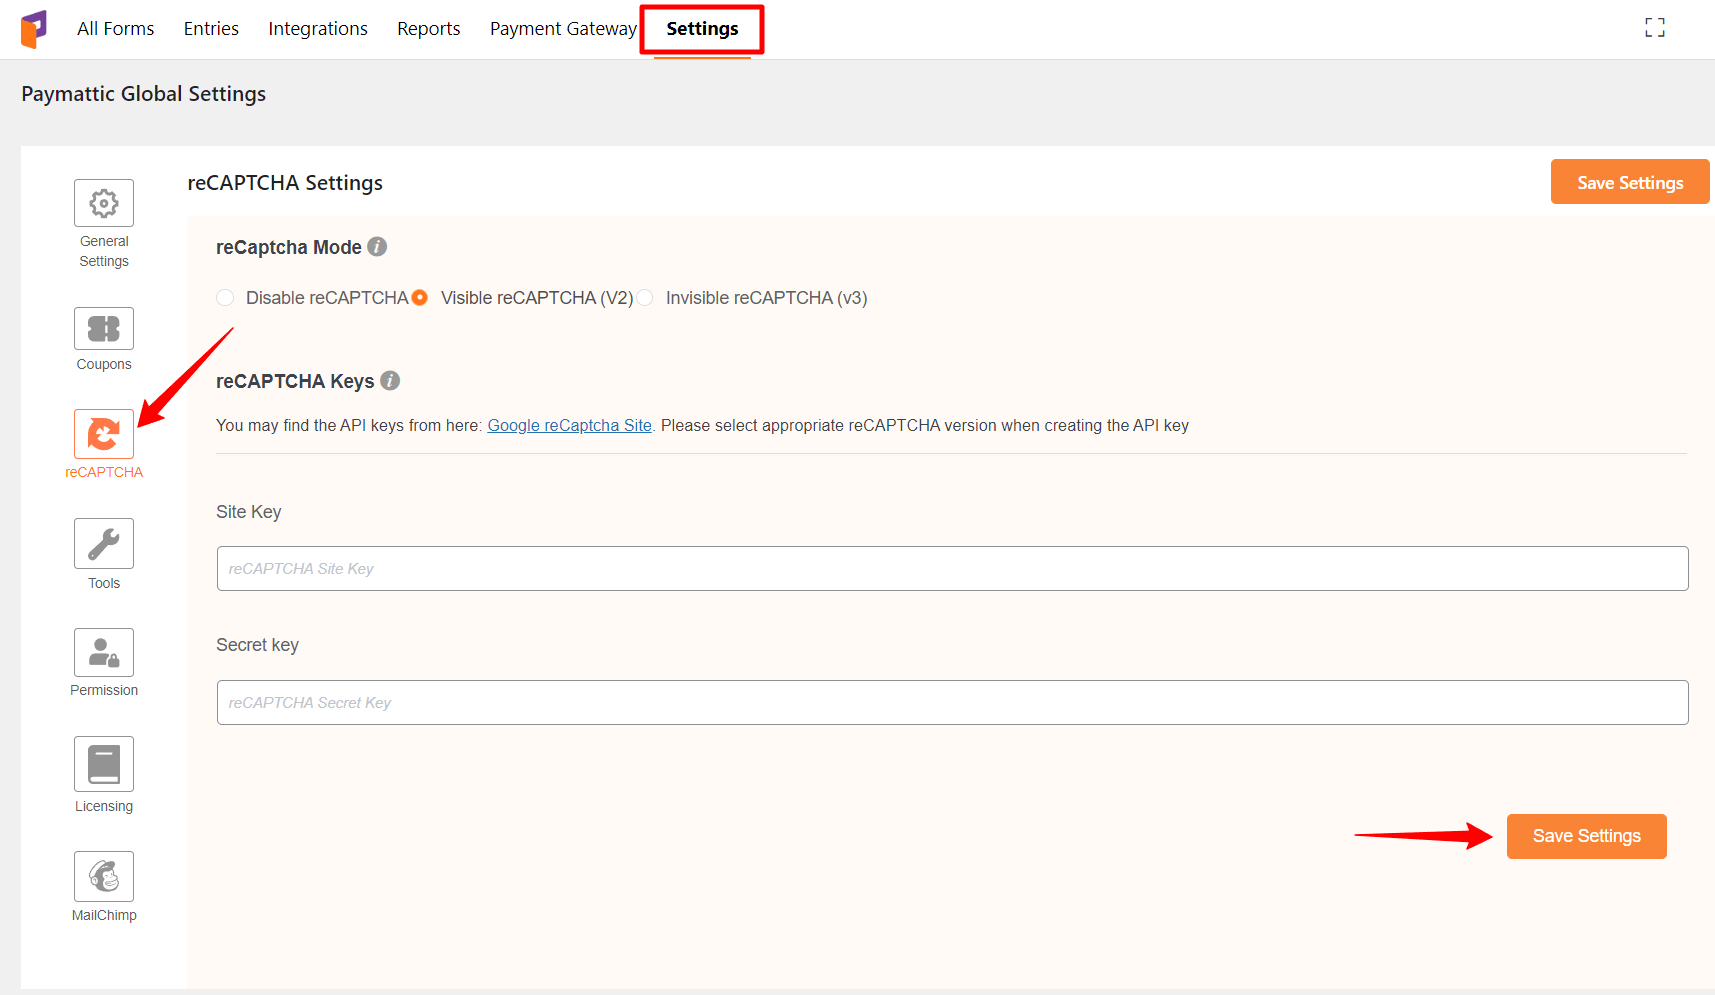Click the Licensing sidebar label
Screen dimensions: 1715x995
(x=104, y=806)
